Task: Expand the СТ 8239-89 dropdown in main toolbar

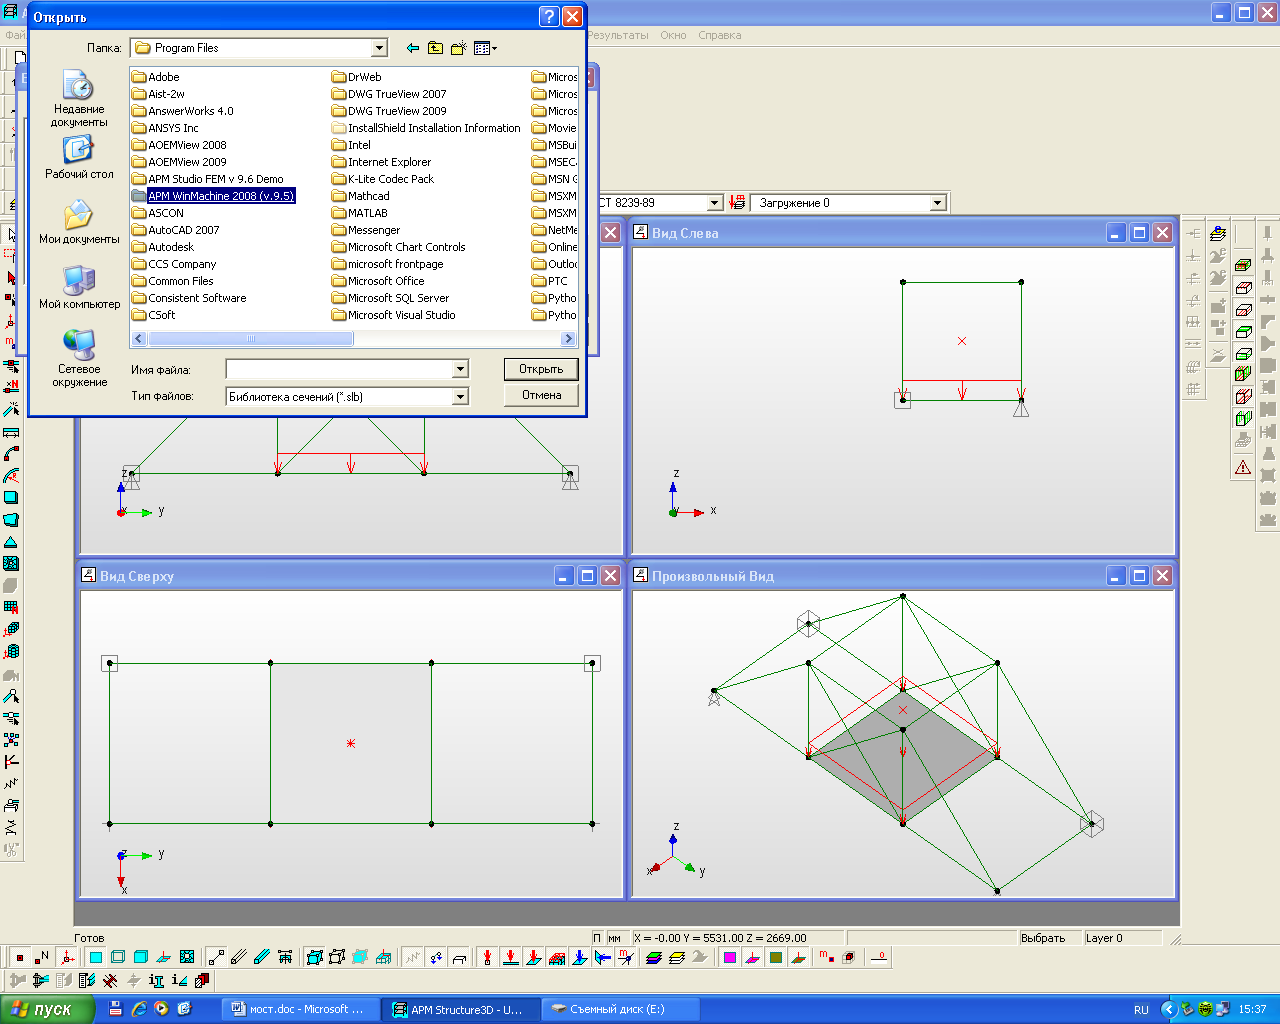Action: [714, 203]
